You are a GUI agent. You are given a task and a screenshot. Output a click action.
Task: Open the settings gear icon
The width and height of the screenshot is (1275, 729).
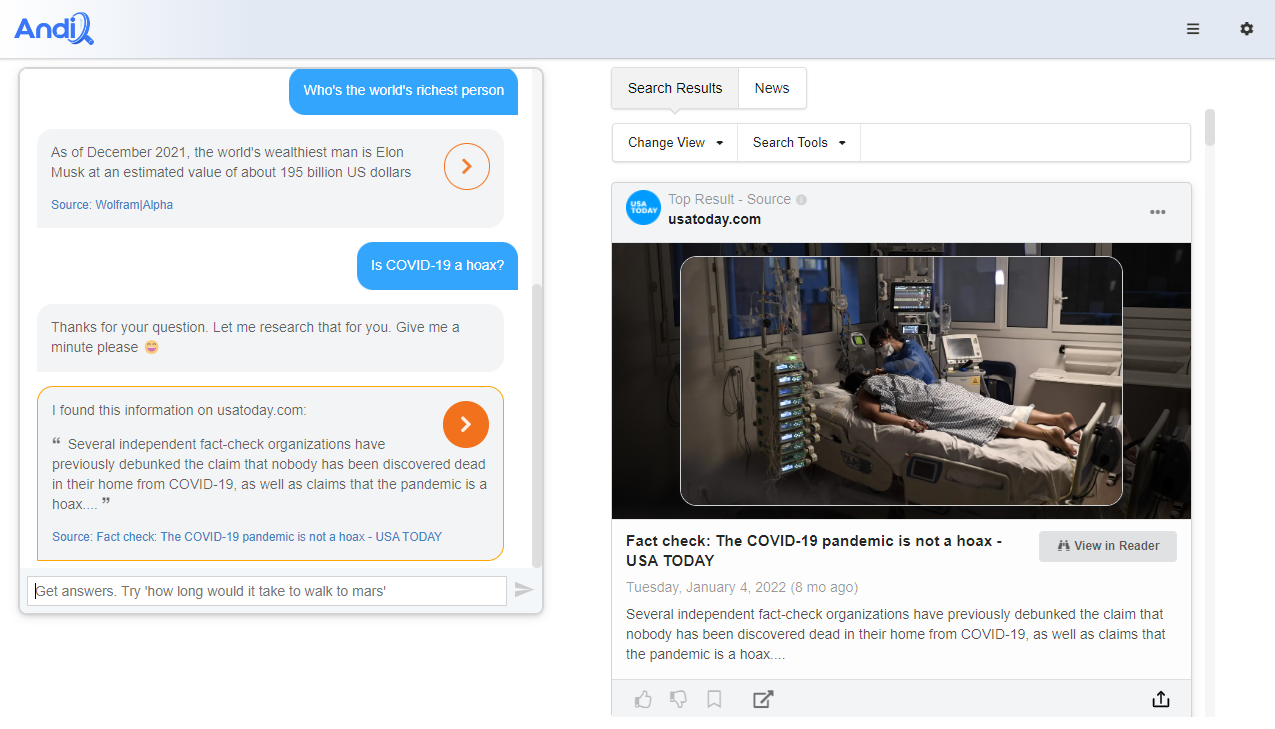1246,29
